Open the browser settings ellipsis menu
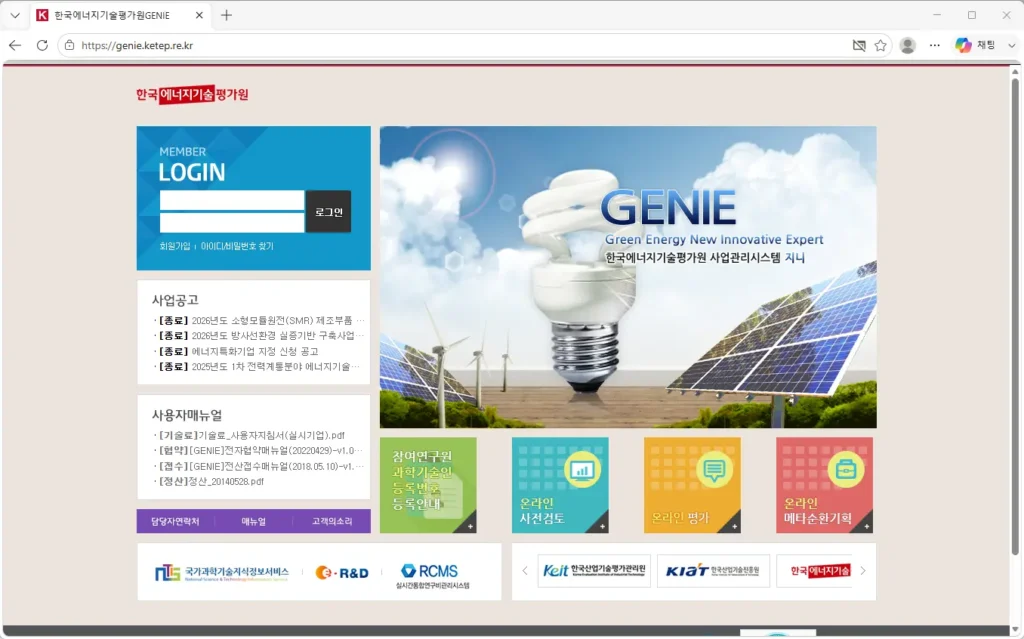 tap(935, 45)
